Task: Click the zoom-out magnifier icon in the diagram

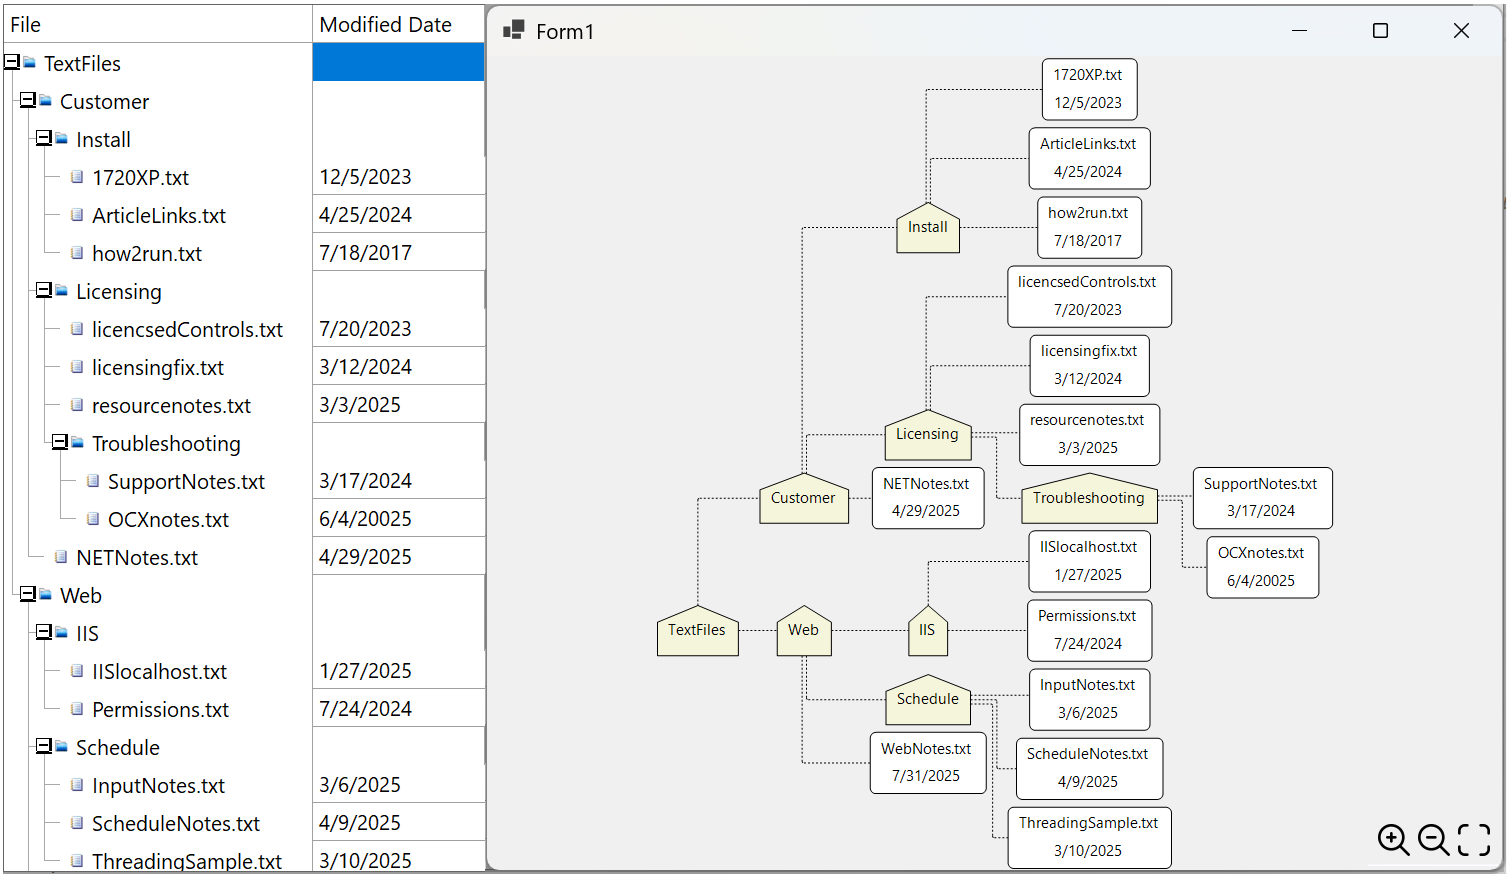Action: (1434, 840)
